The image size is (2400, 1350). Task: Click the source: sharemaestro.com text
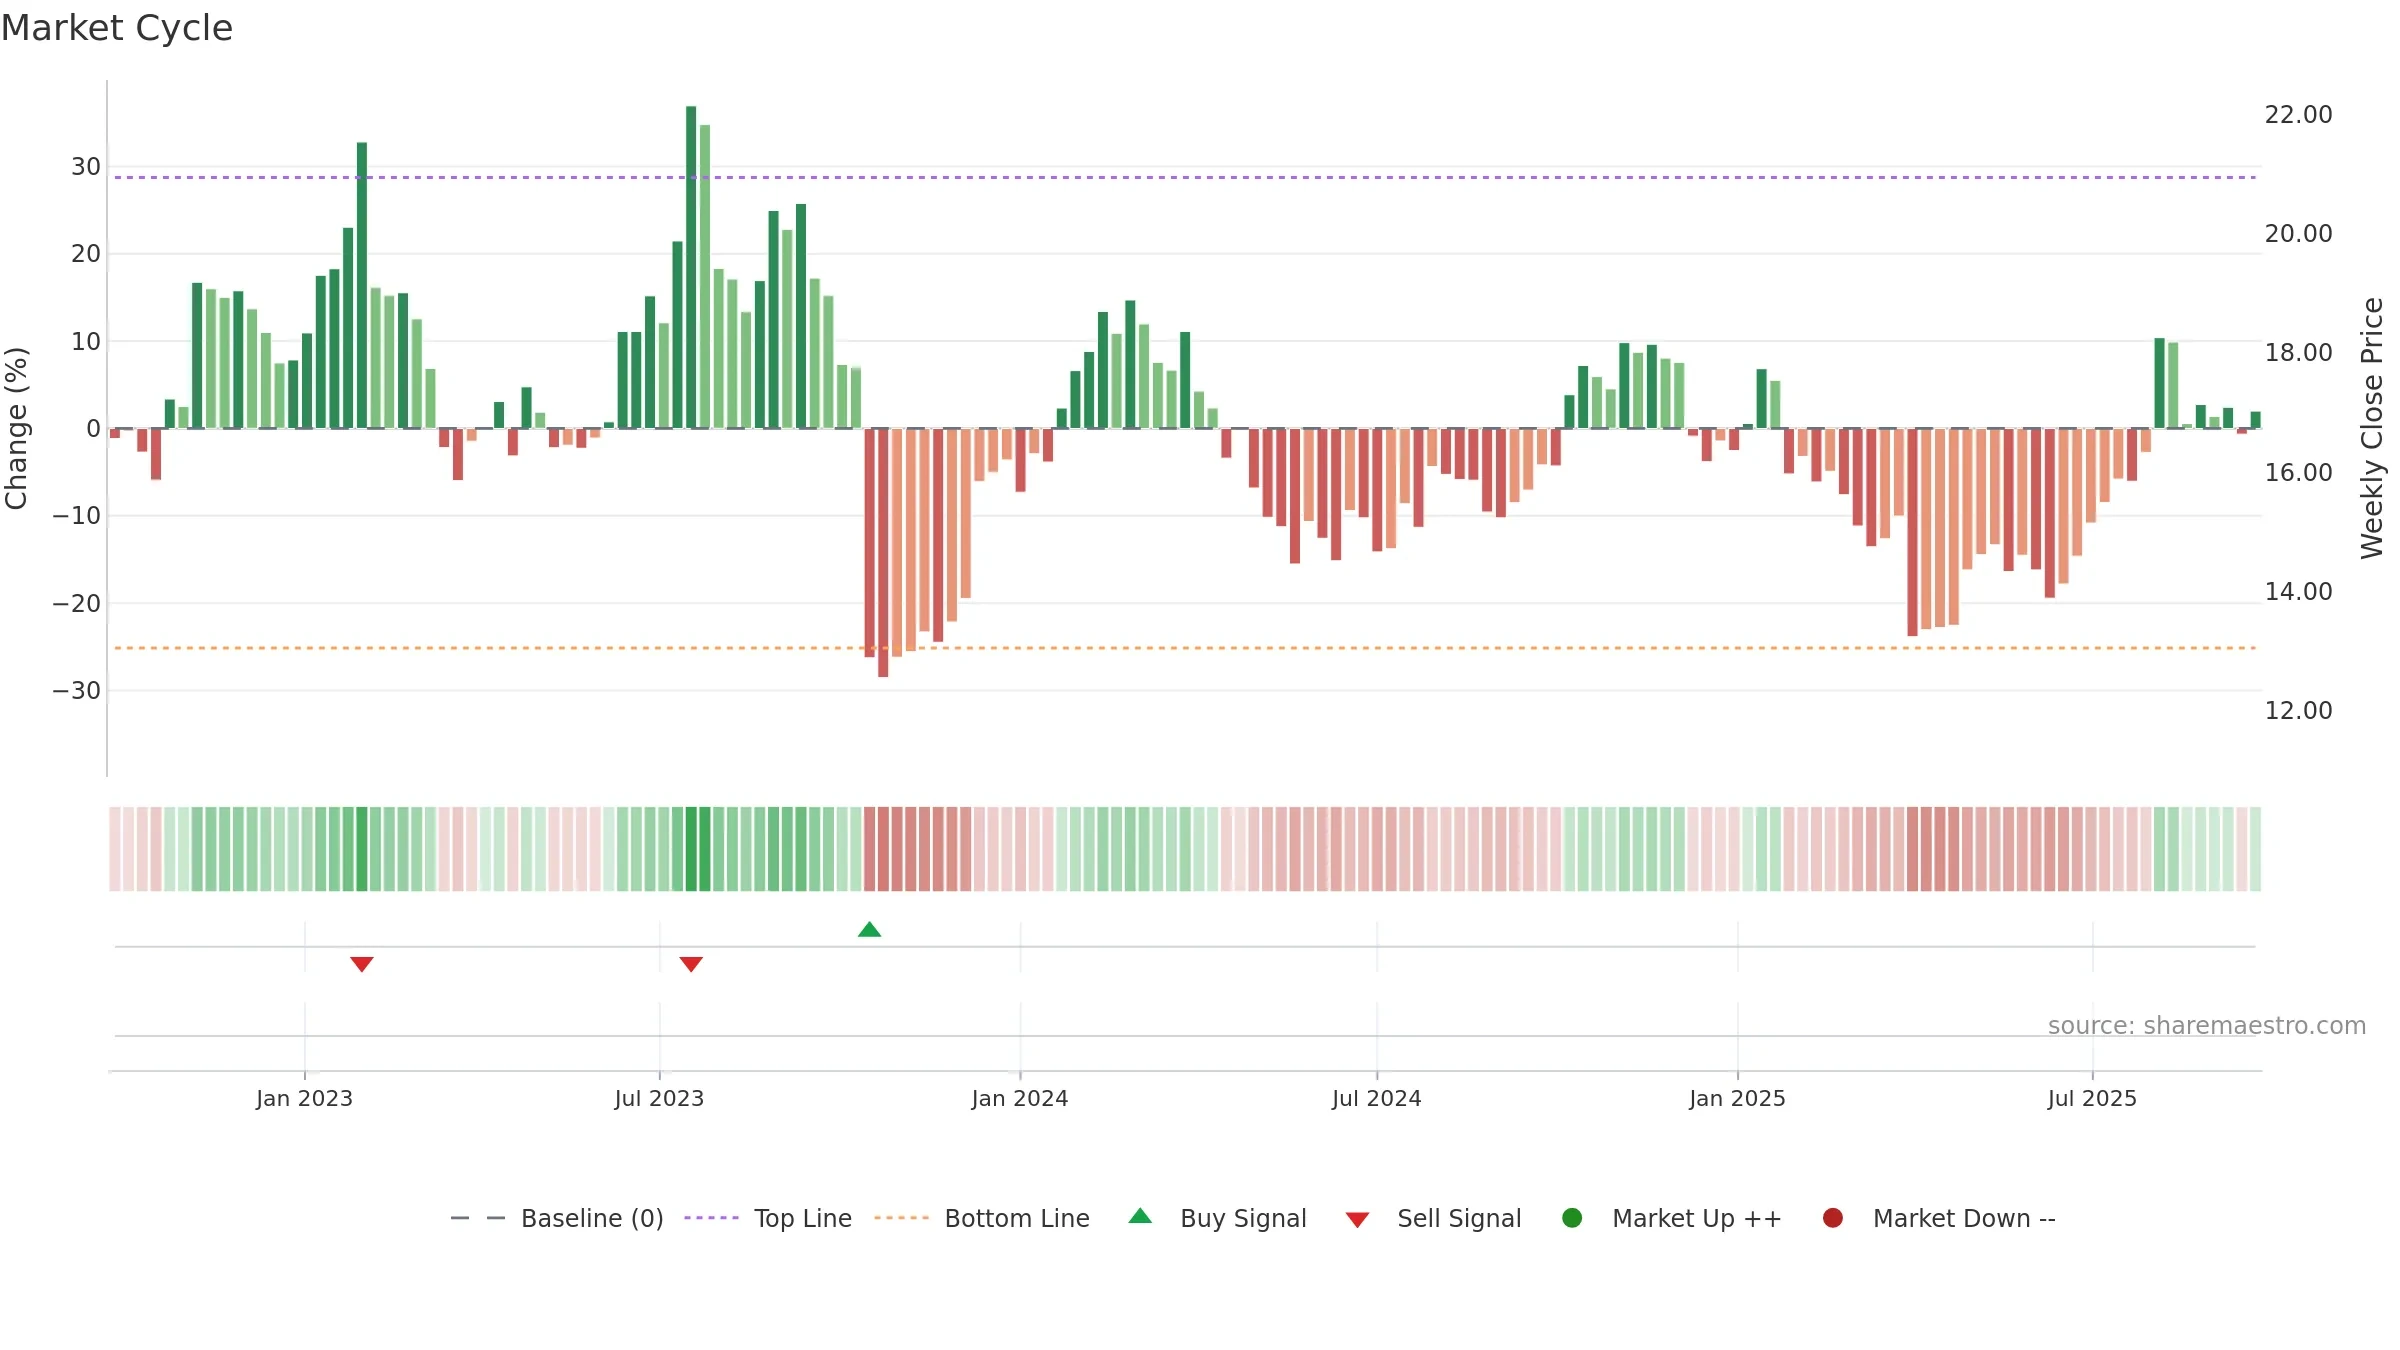coord(2207,1025)
